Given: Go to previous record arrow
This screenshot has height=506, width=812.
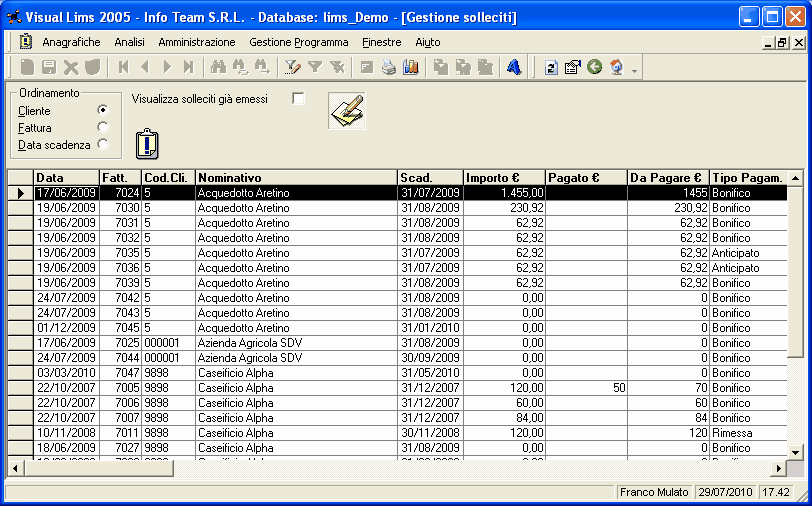Looking at the screenshot, I should tap(145, 67).
